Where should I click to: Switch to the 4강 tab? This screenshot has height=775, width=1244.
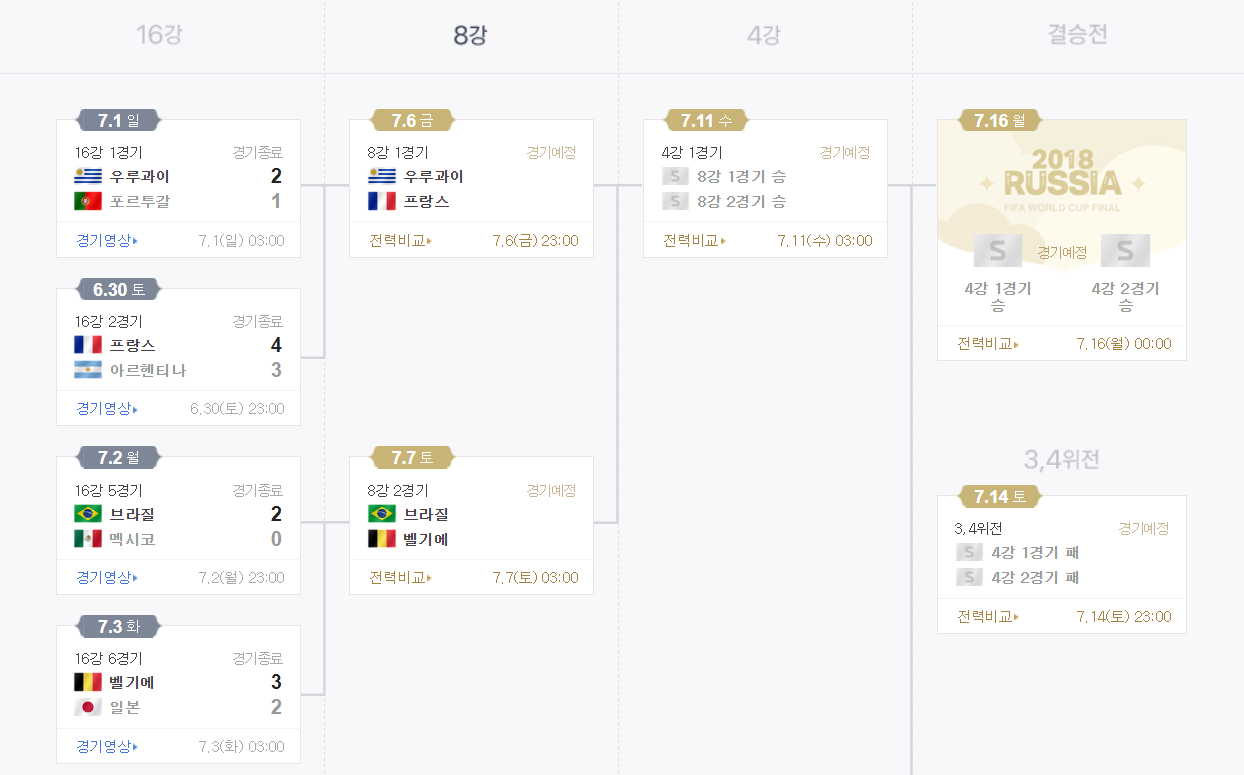coord(764,36)
